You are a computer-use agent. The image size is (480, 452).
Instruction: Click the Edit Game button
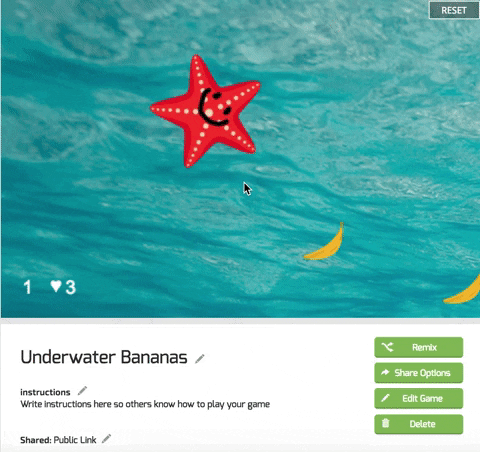pyautogui.click(x=419, y=398)
